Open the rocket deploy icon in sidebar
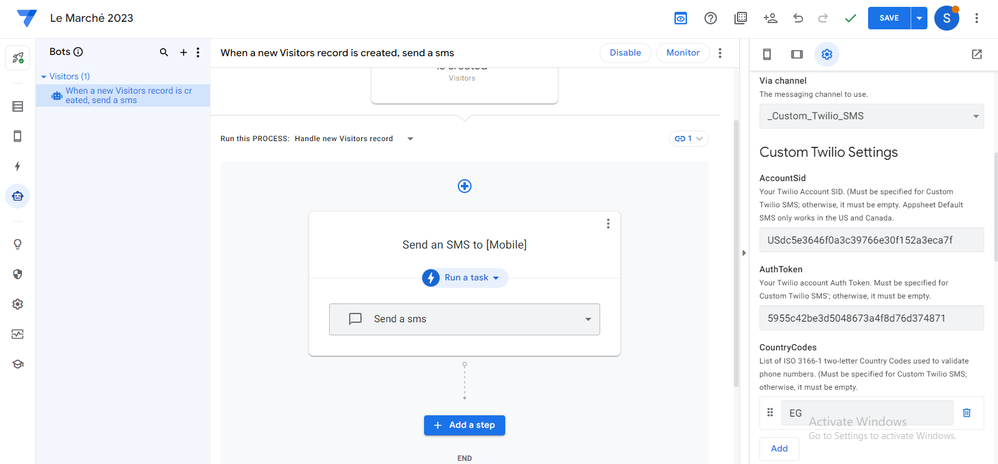 pyautogui.click(x=17, y=58)
